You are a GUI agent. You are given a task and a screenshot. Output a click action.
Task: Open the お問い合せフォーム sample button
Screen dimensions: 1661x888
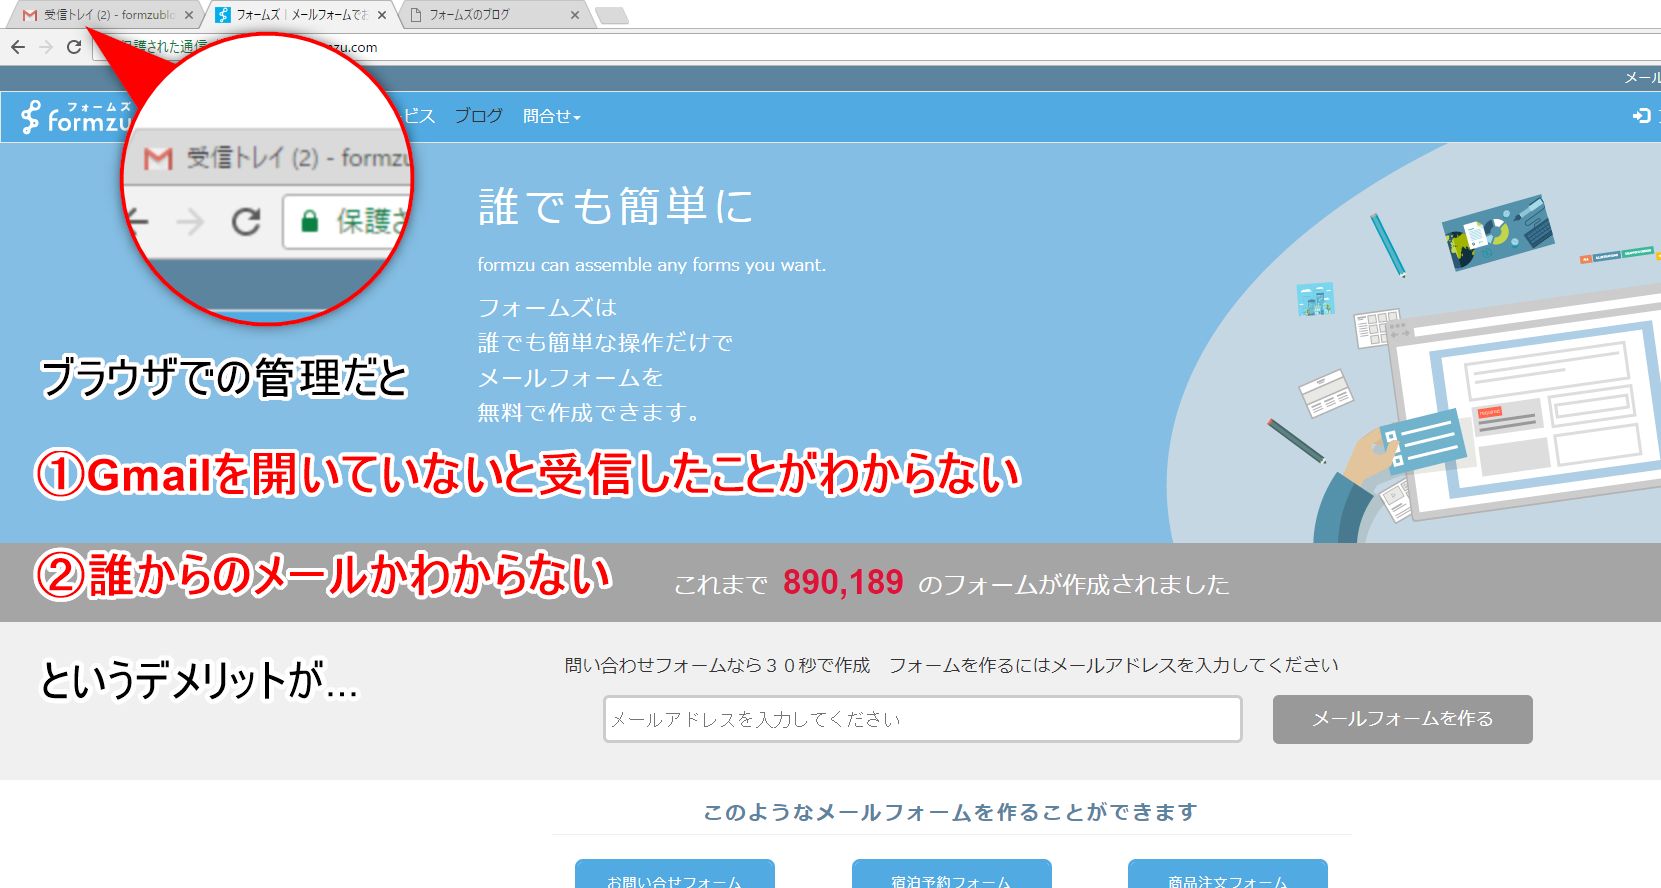point(675,873)
